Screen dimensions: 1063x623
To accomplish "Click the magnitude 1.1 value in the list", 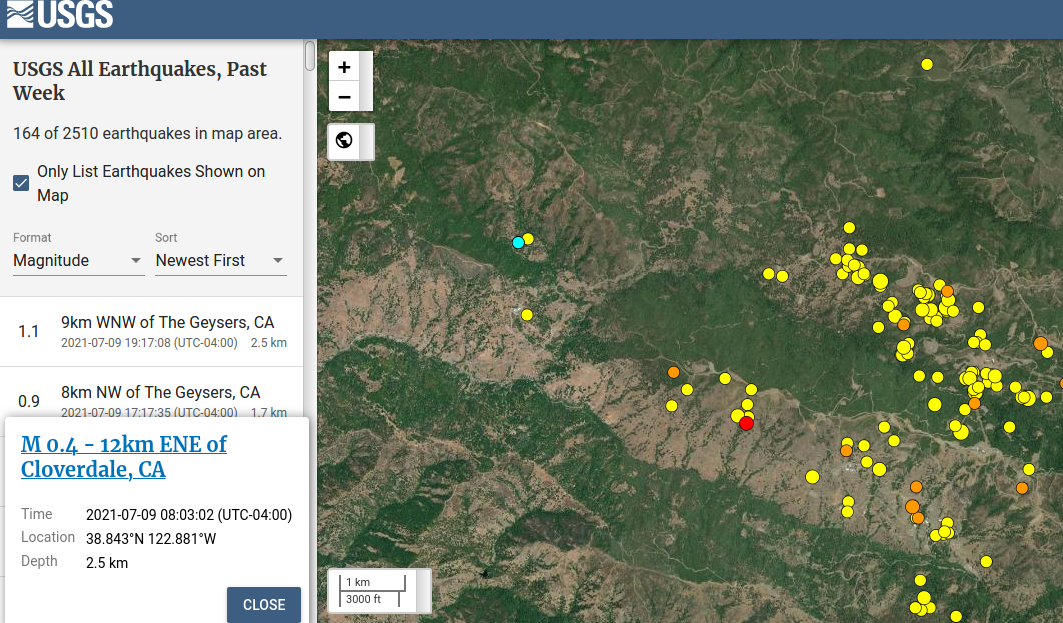I will pos(28,331).
